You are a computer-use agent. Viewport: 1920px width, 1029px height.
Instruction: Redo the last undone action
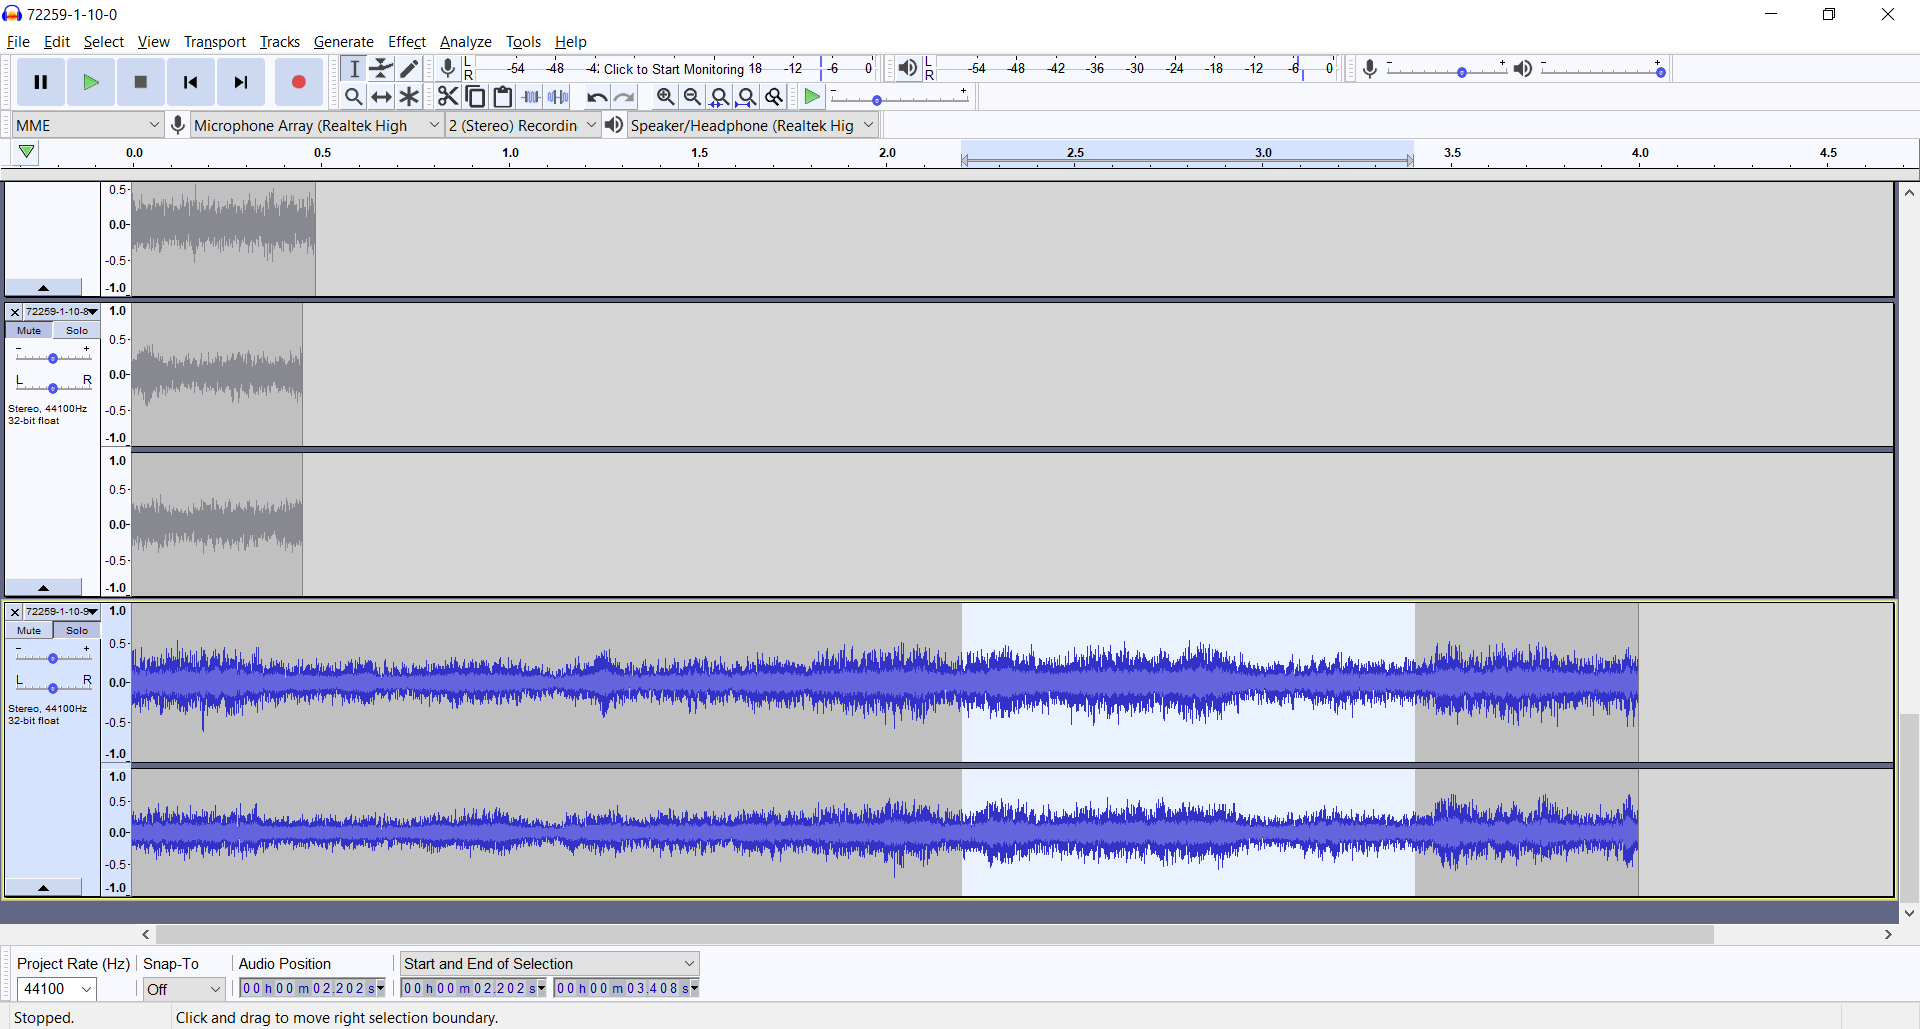point(624,96)
